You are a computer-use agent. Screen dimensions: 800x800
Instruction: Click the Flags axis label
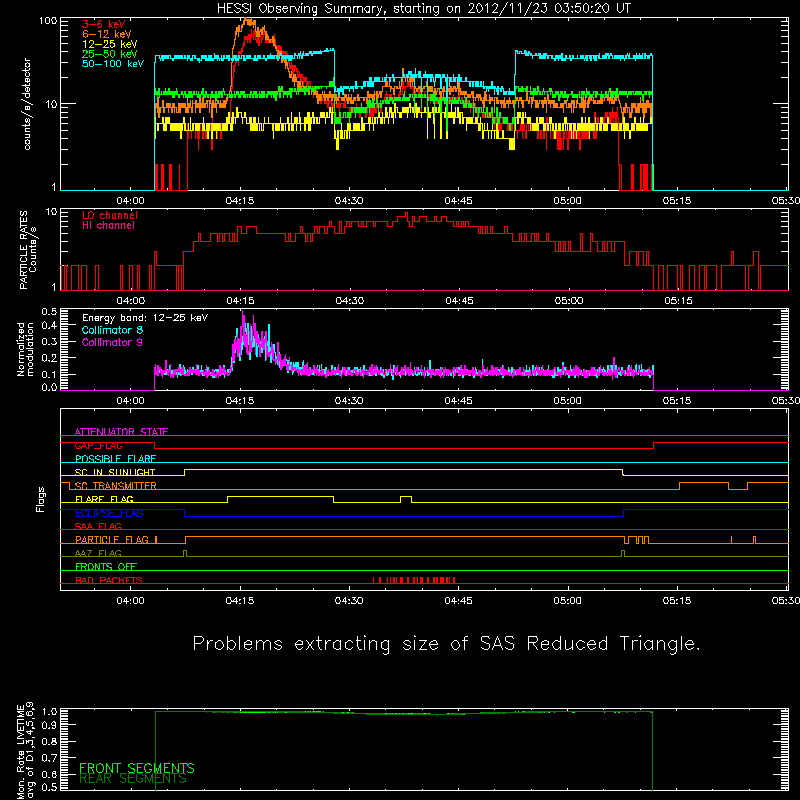tap(41, 499)
